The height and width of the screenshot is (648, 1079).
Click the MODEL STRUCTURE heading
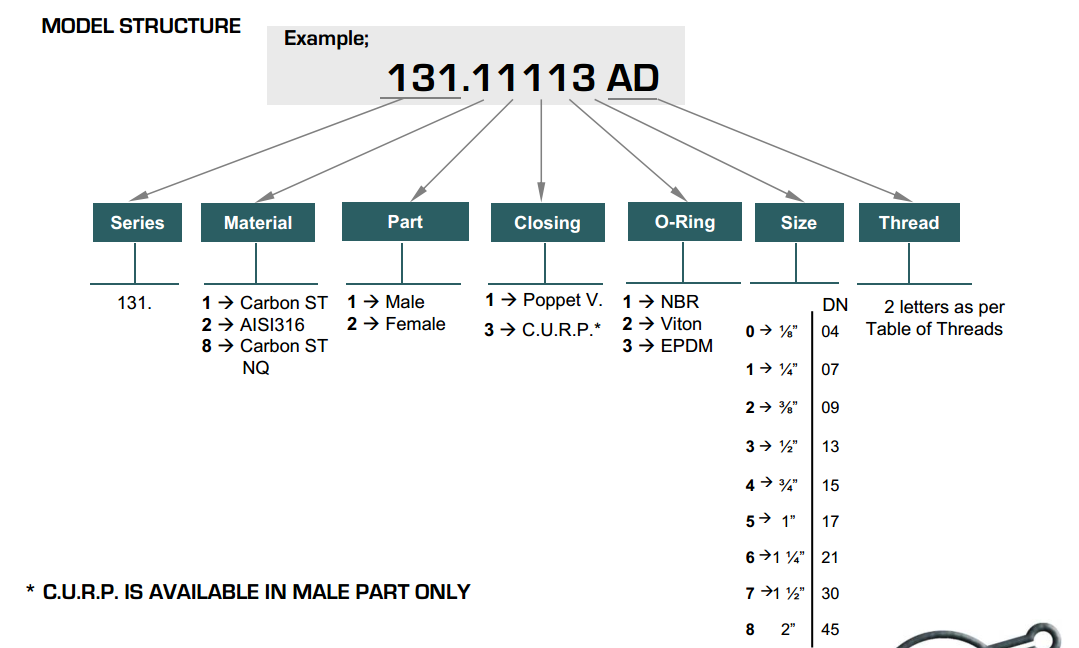pos(141,26)
